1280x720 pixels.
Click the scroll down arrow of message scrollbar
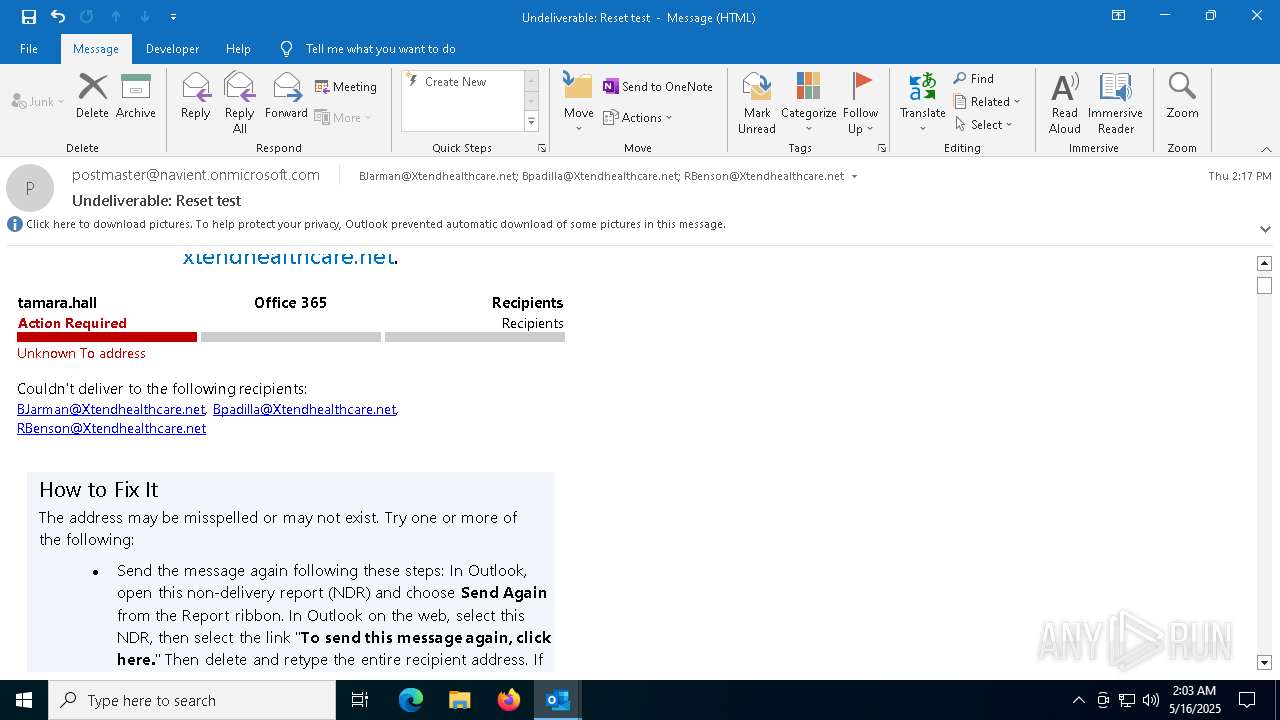point(1264,662)
